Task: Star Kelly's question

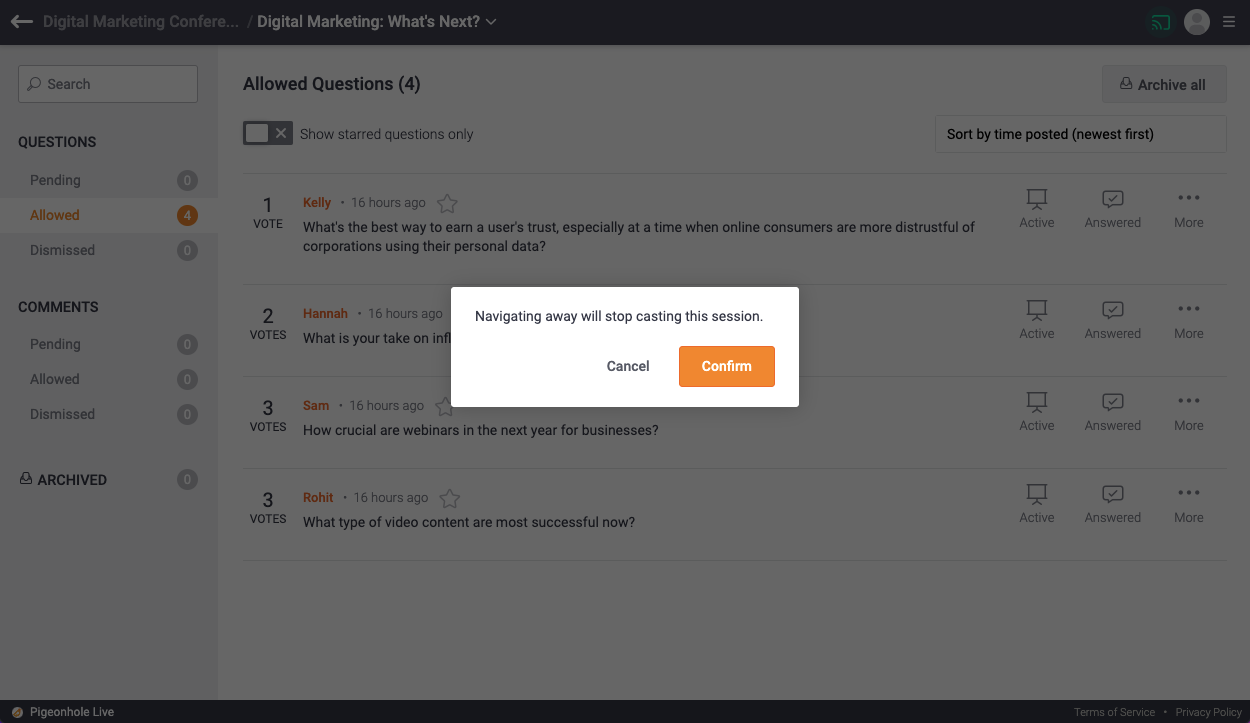Action: point(447,204)
